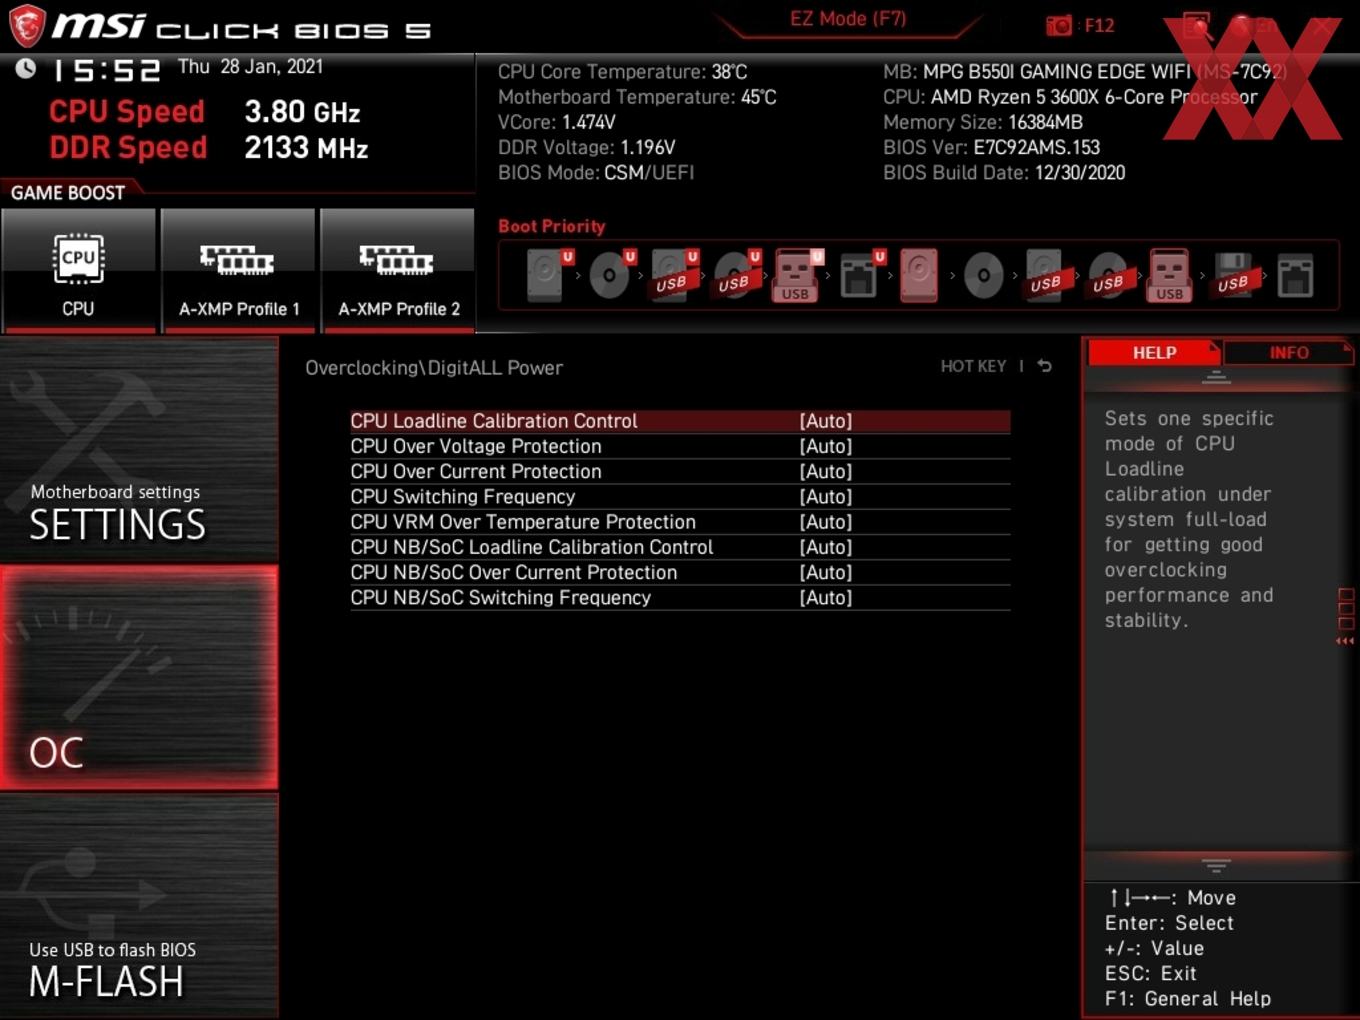Click the VCore: 1.474V reading
This screenshot has width=1360, height=1020.
pyautogui.click(x=556, y=122)
